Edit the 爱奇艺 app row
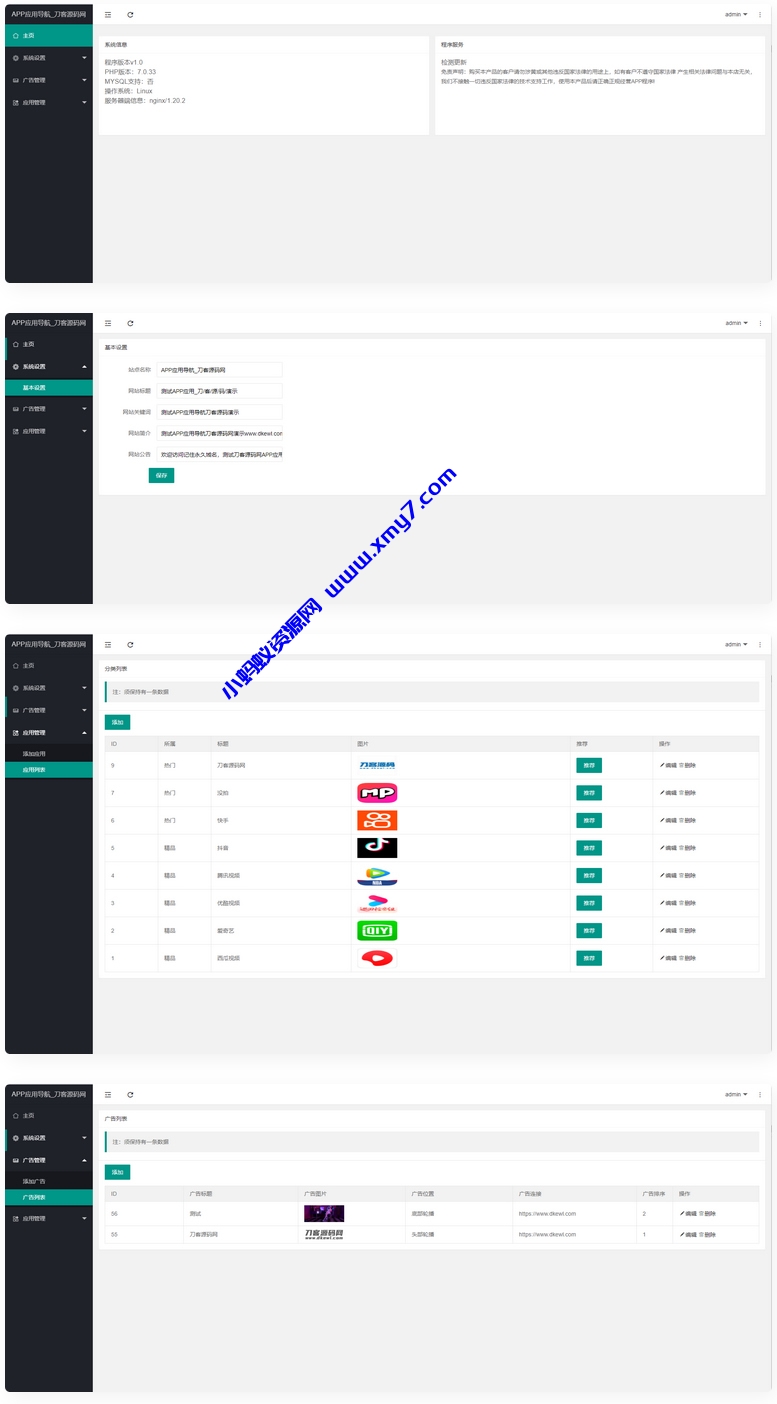Screen dimensions: 777x1404 pos(667,930)
